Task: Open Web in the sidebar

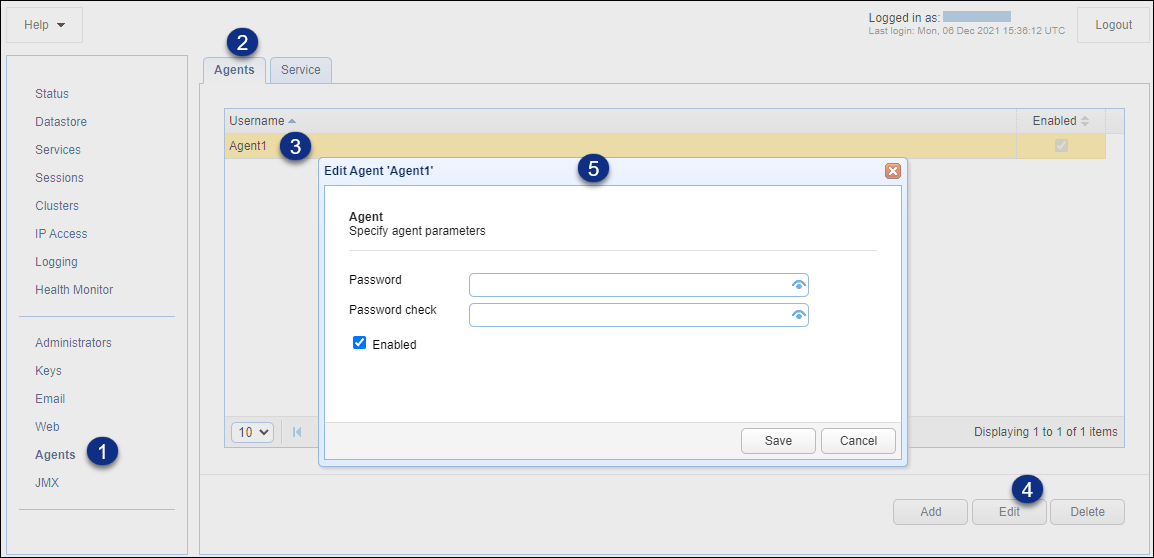Action: pyautogui.click(x=47, y=426)
